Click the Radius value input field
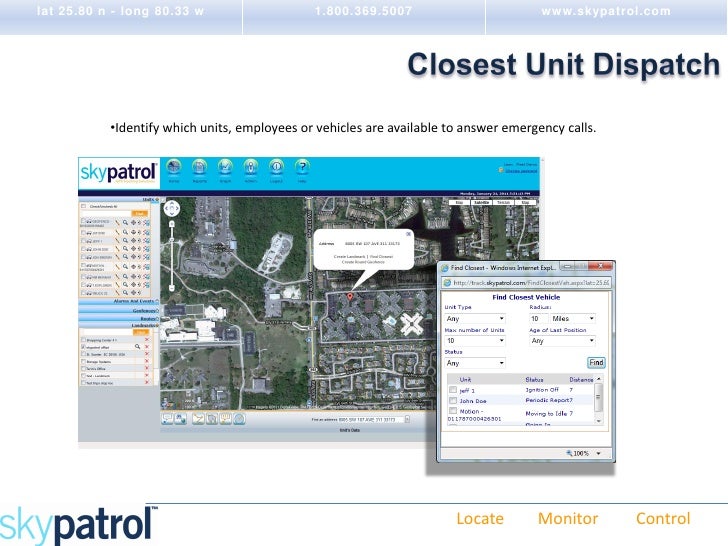 click(539, 318)
